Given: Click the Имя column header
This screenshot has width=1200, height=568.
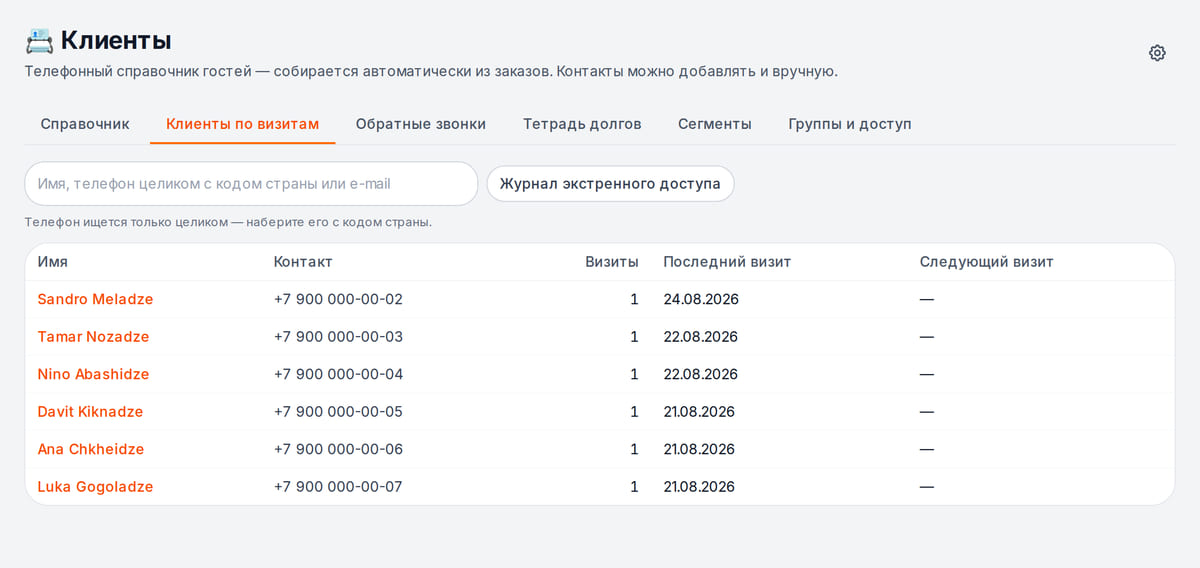Looking at the screenshot, I should pyautogui.click(x=53, y=262).
